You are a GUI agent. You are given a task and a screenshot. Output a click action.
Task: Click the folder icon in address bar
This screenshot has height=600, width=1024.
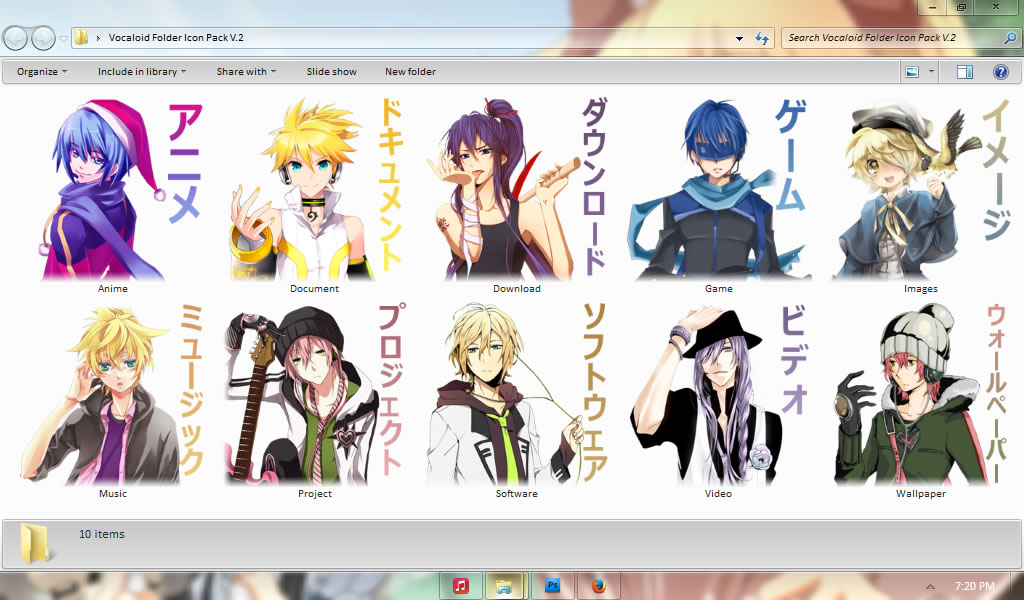click(x=81, y=37)
